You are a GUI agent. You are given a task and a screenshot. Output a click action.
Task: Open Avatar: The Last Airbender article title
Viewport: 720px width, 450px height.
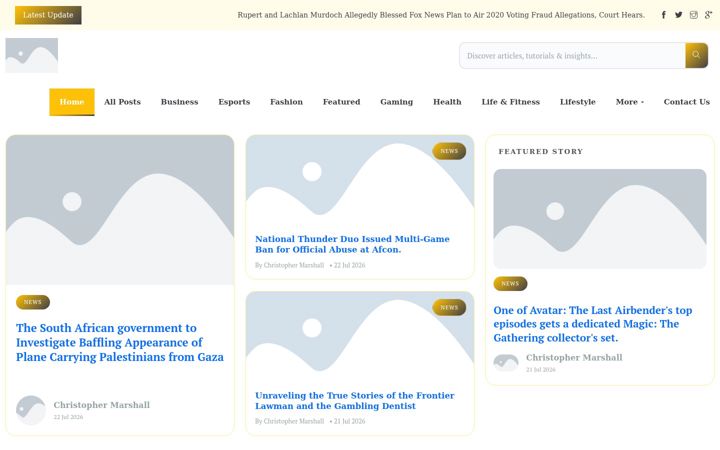(593, 324)
